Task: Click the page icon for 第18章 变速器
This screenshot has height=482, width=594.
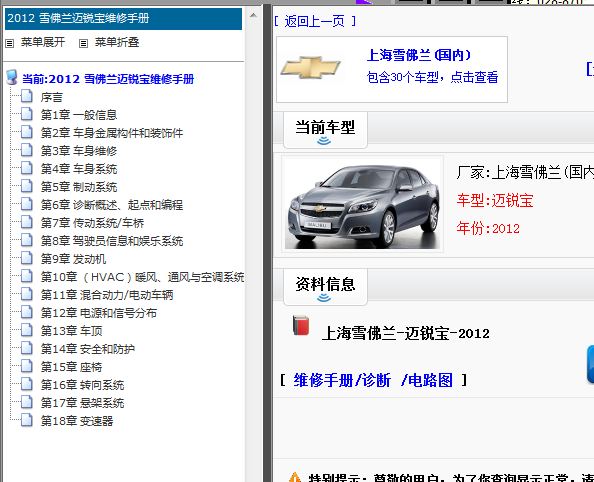Action: coord(27,420)
